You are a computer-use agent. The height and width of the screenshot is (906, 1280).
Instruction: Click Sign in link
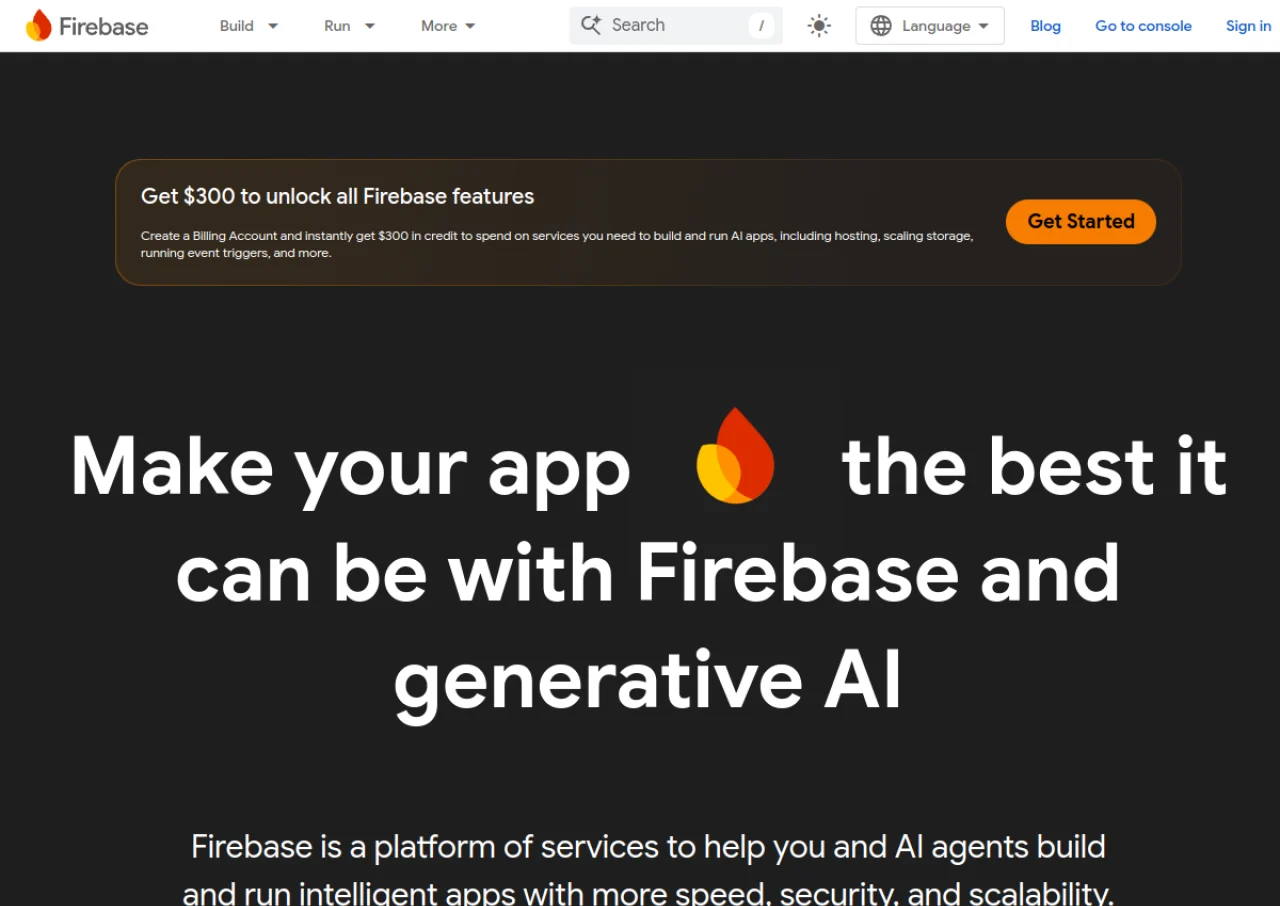(1248, 26)
